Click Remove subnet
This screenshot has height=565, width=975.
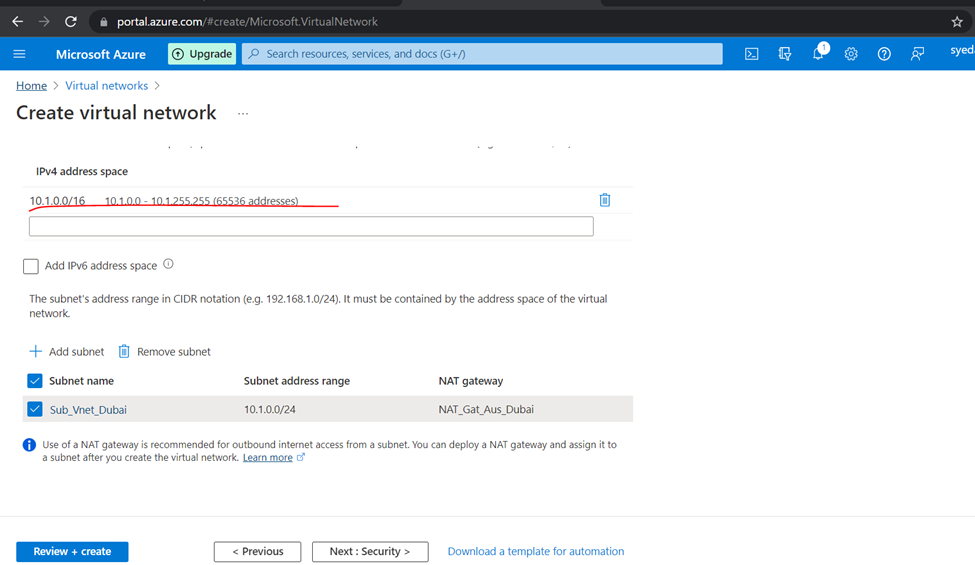click(x=164, y=352)
